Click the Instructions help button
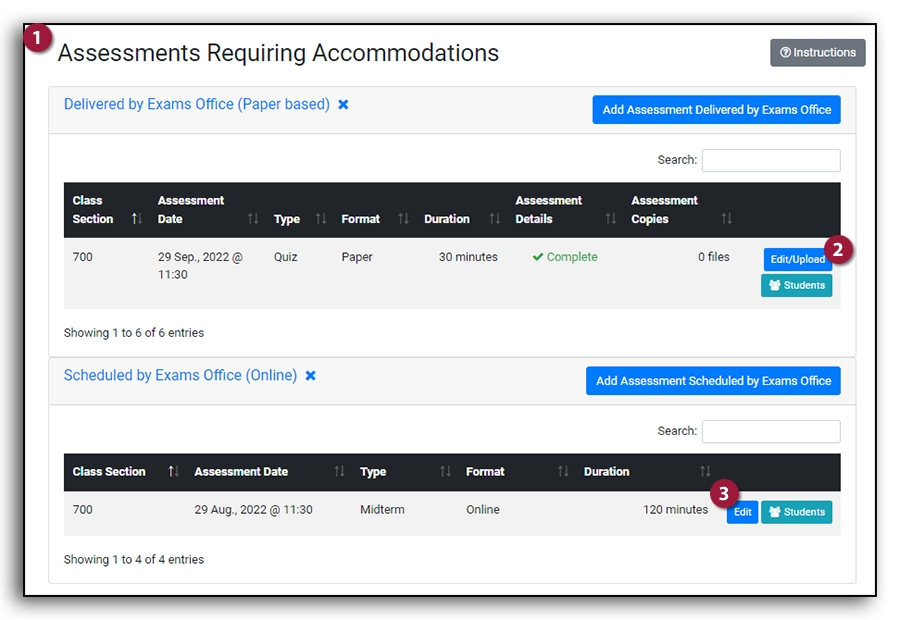Screen dimensions: 900x620 click(x=817, y=53)
